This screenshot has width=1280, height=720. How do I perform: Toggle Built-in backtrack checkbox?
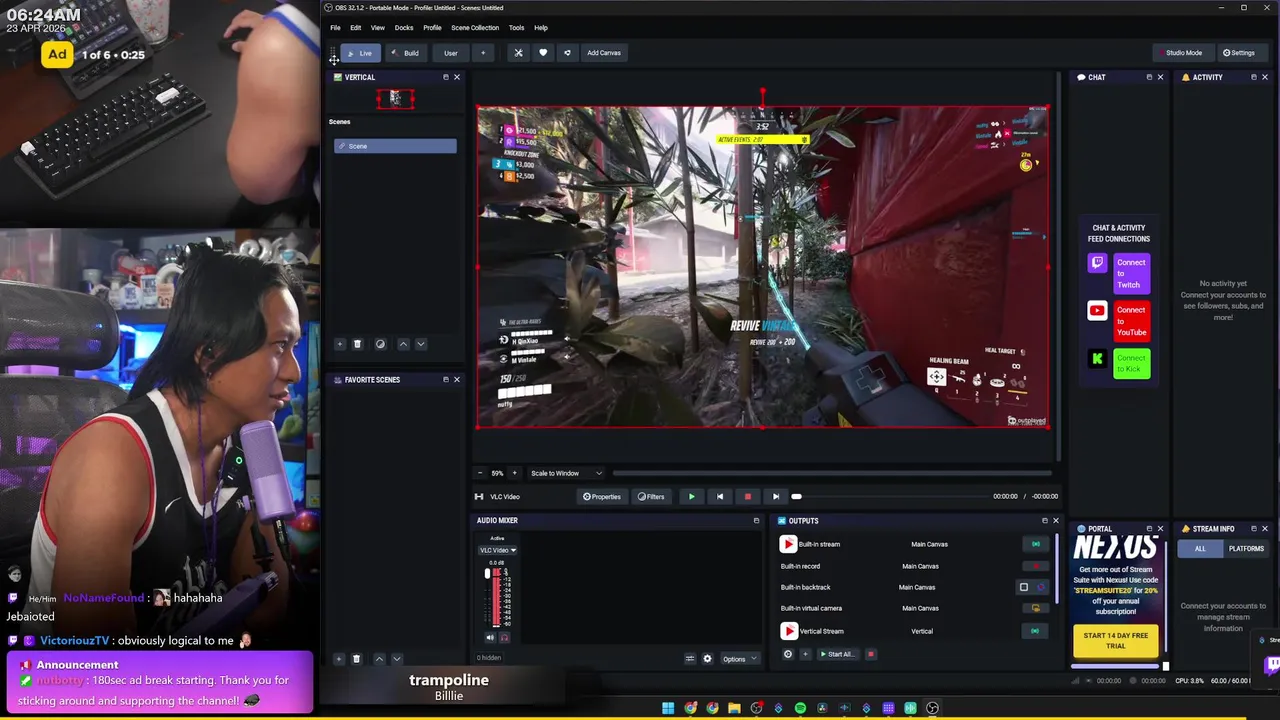[1023, 587]
